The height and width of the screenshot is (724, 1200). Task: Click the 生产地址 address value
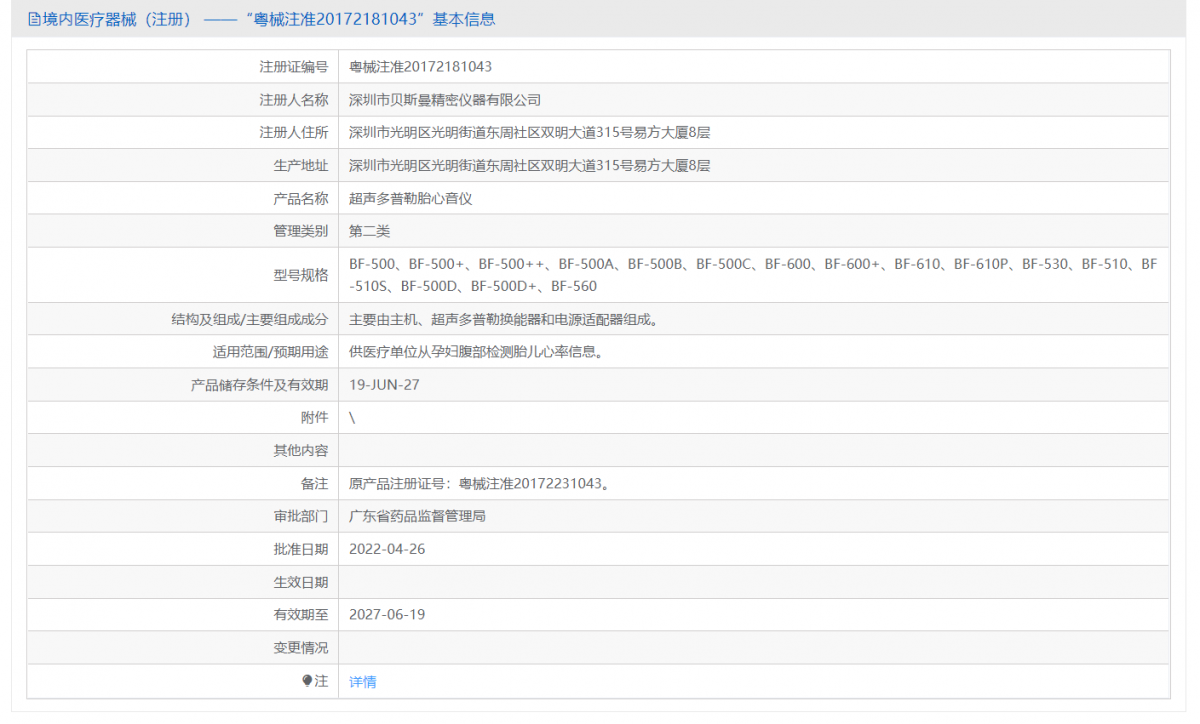pos(529,166)
